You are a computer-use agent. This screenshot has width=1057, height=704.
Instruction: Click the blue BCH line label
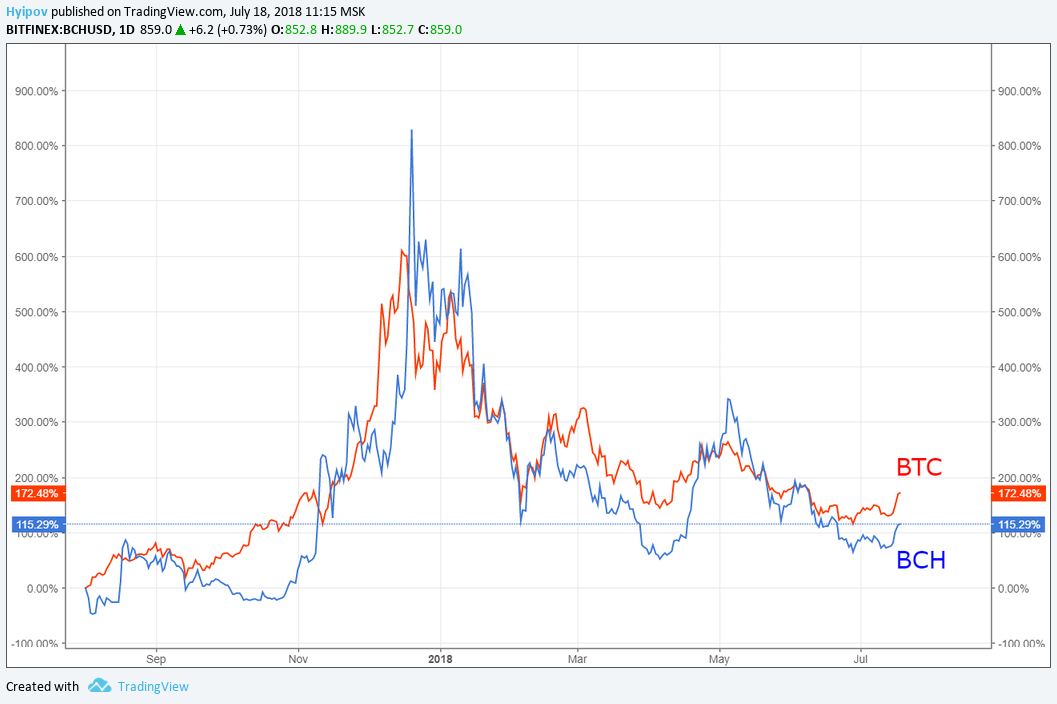[x=921, y=560]
